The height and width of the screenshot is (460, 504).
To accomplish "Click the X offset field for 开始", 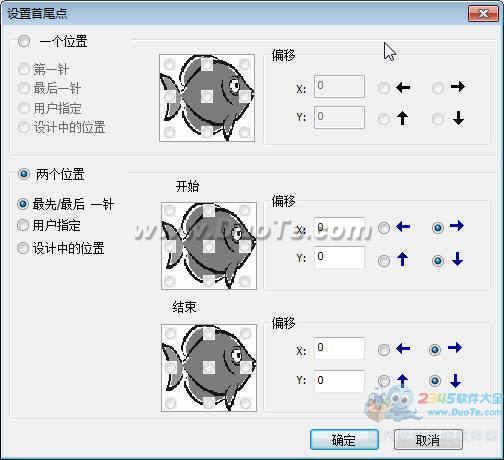I will (339, 228).
